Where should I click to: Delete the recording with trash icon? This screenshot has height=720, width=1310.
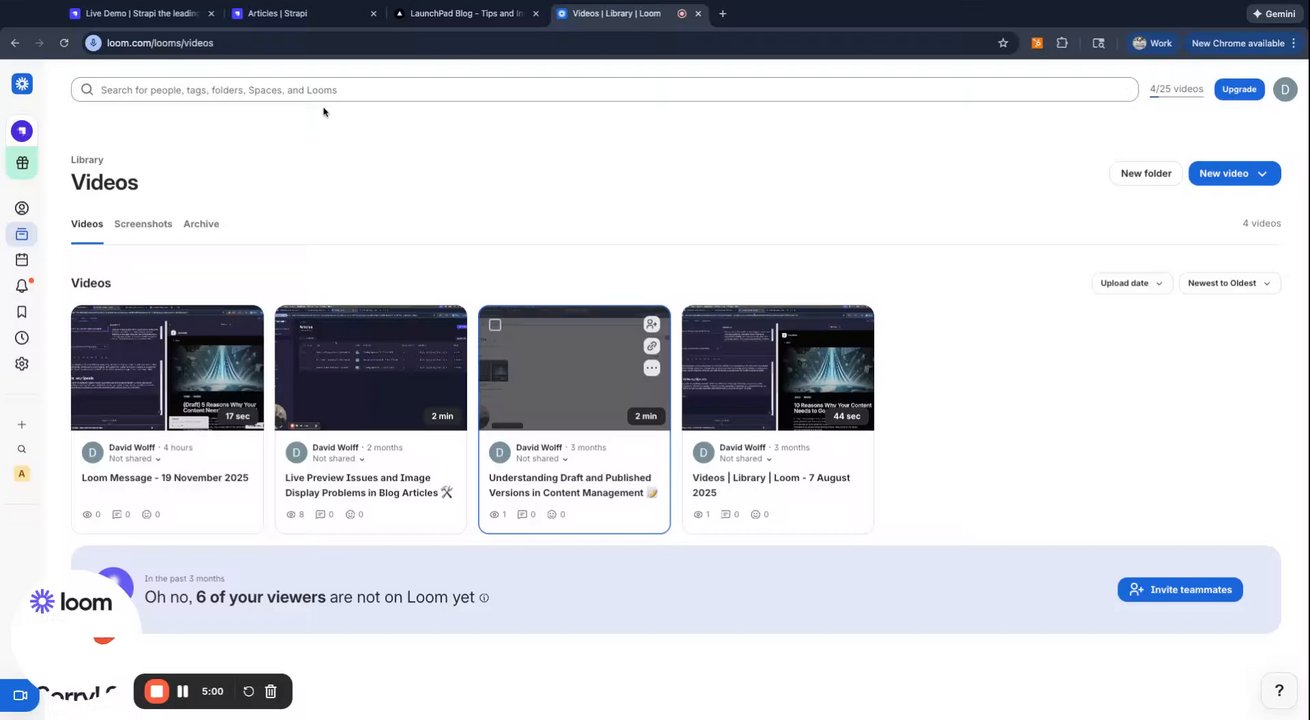point(271,691)
